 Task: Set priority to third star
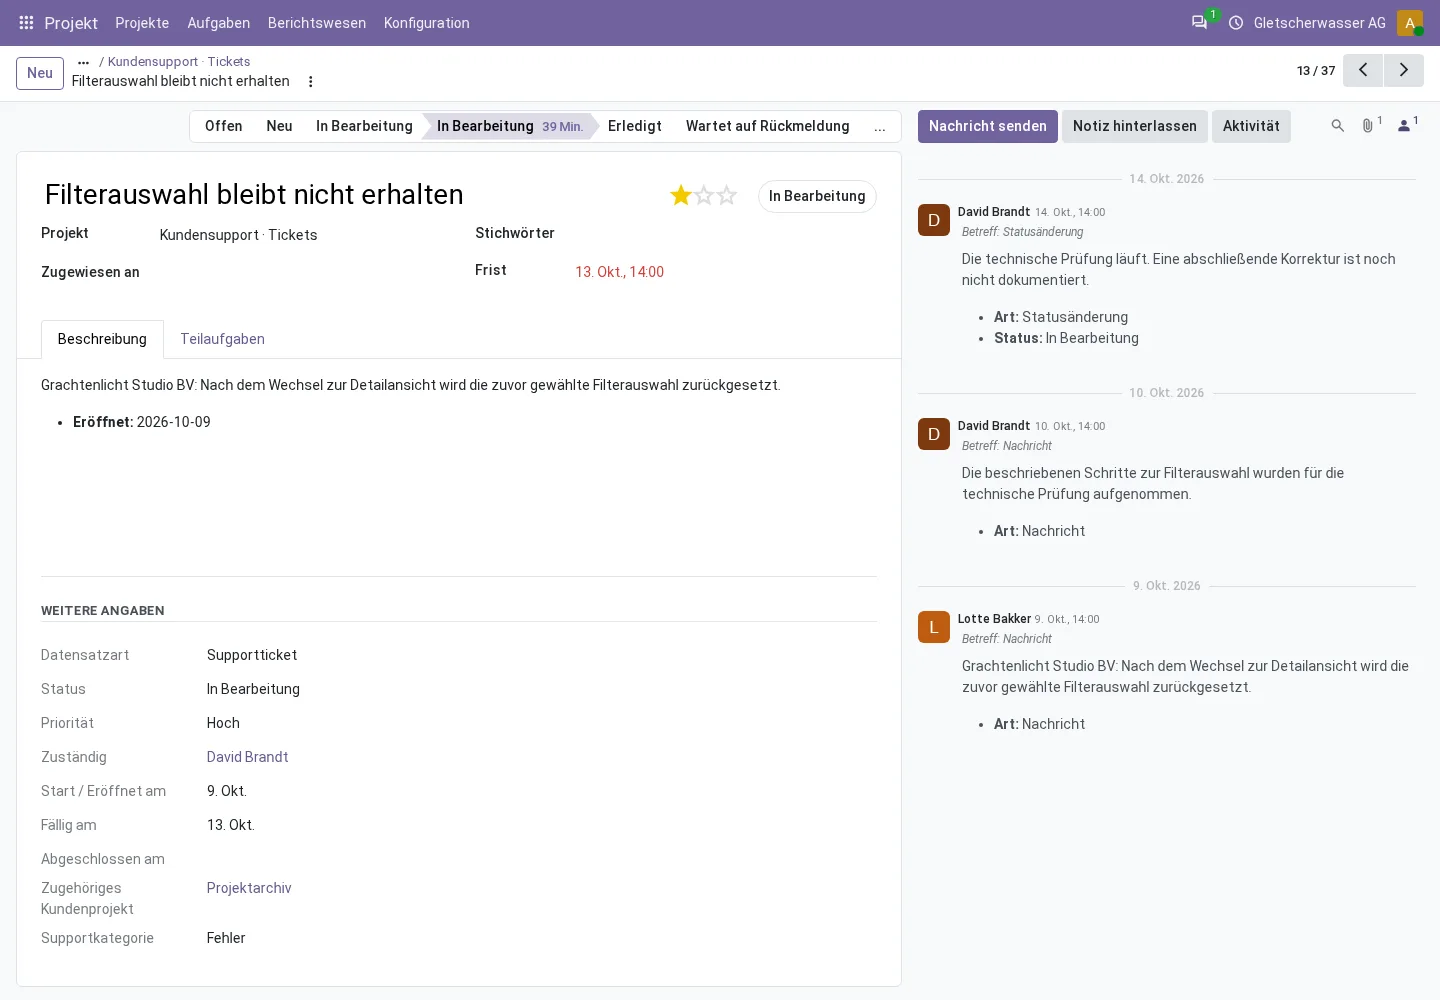(727, 195)
